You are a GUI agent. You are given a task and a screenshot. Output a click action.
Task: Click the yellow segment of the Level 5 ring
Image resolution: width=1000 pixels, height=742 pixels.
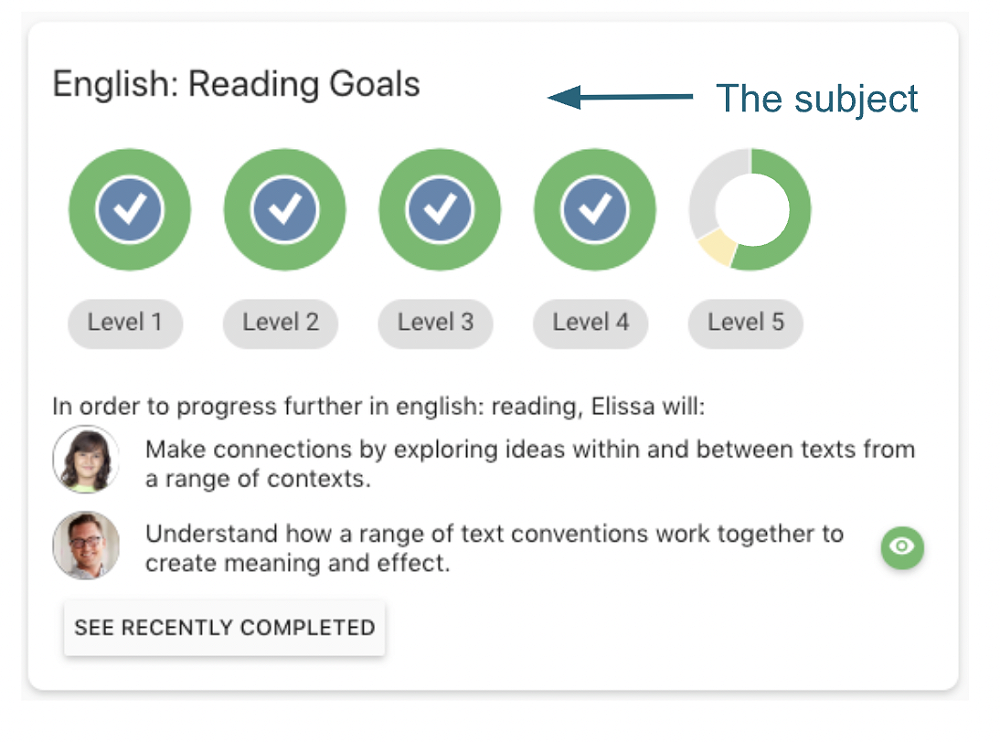[715, 246]
